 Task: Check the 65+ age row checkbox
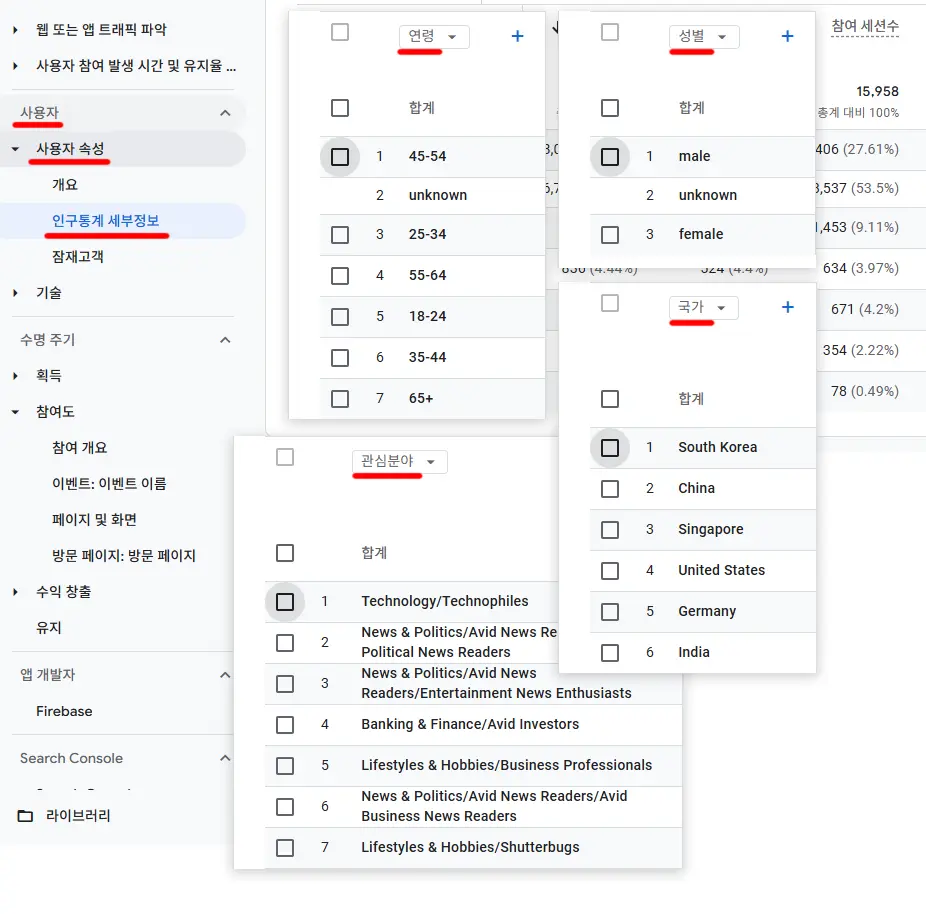(x=340, y=399)
